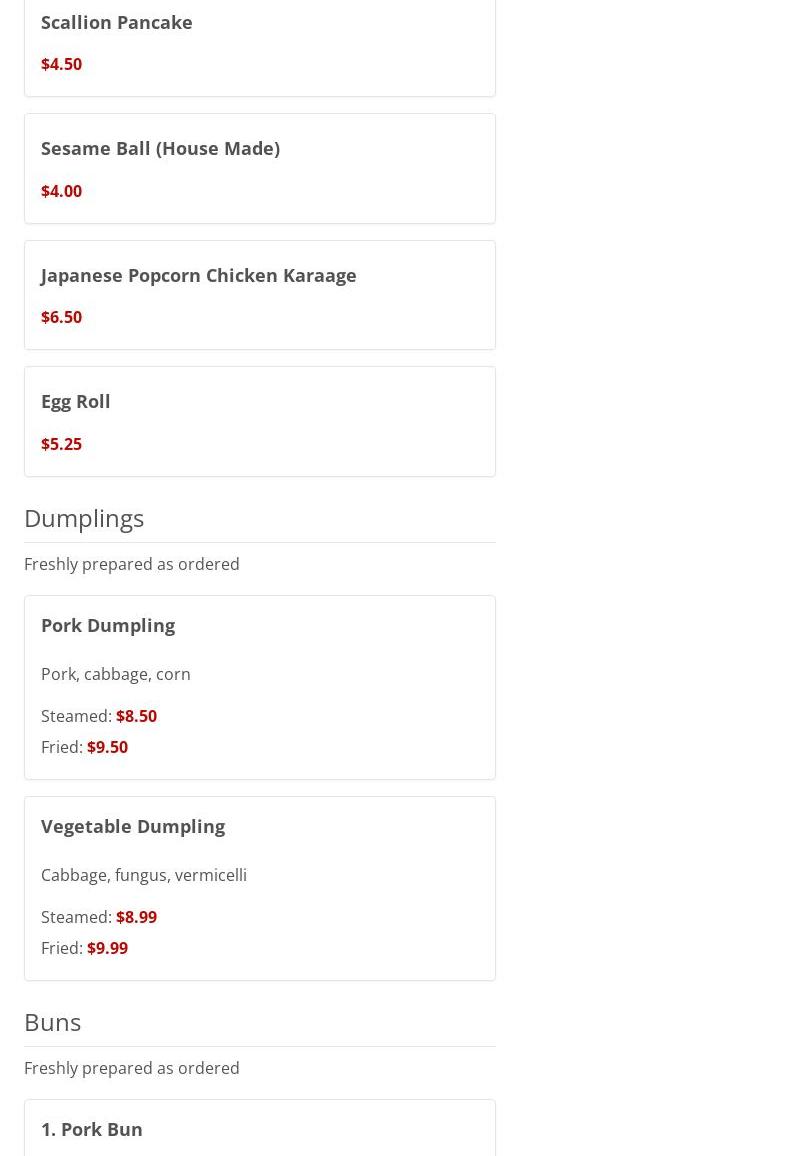Select Sesame Ball (House Made) item
The image size is (785, 1156).
point(160,148)
